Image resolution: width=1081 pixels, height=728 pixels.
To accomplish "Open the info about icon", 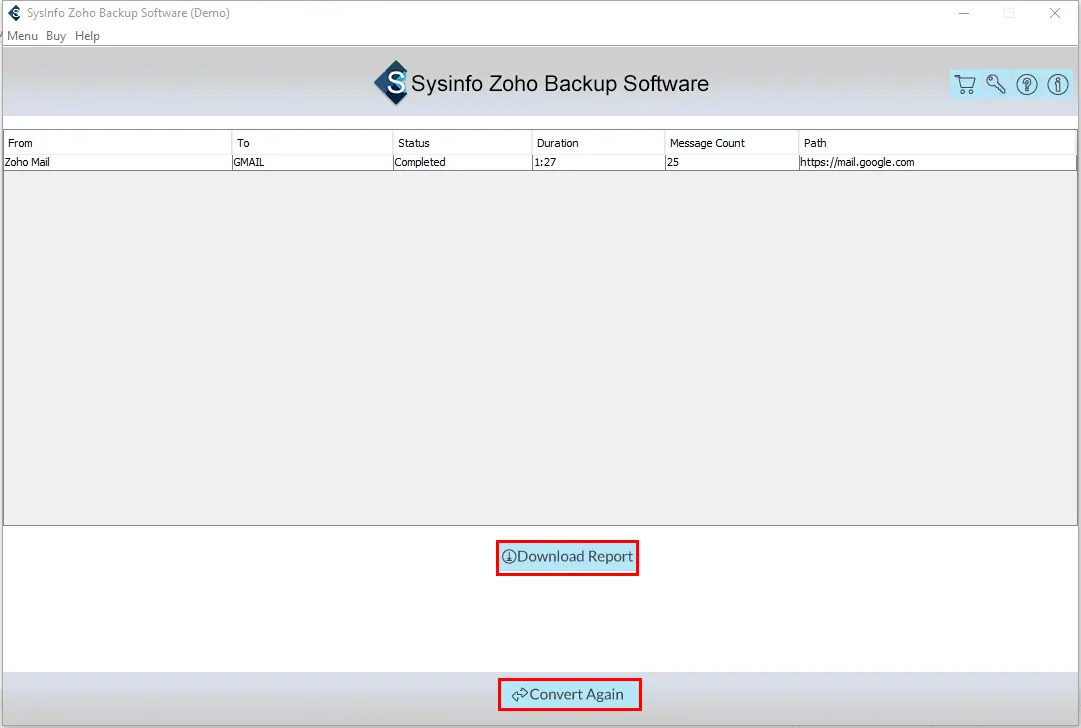I will pyautogui.click(x=1058, y=84).
